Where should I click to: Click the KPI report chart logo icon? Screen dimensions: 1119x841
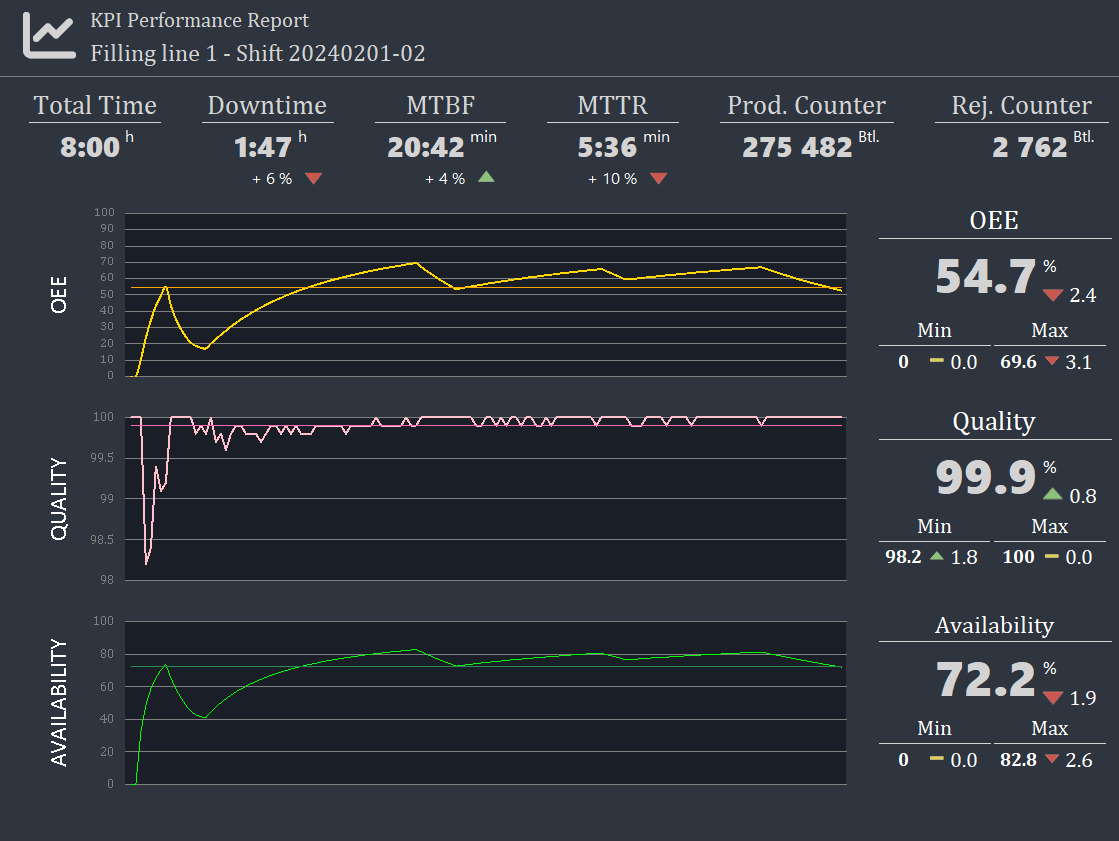point(49,36)
